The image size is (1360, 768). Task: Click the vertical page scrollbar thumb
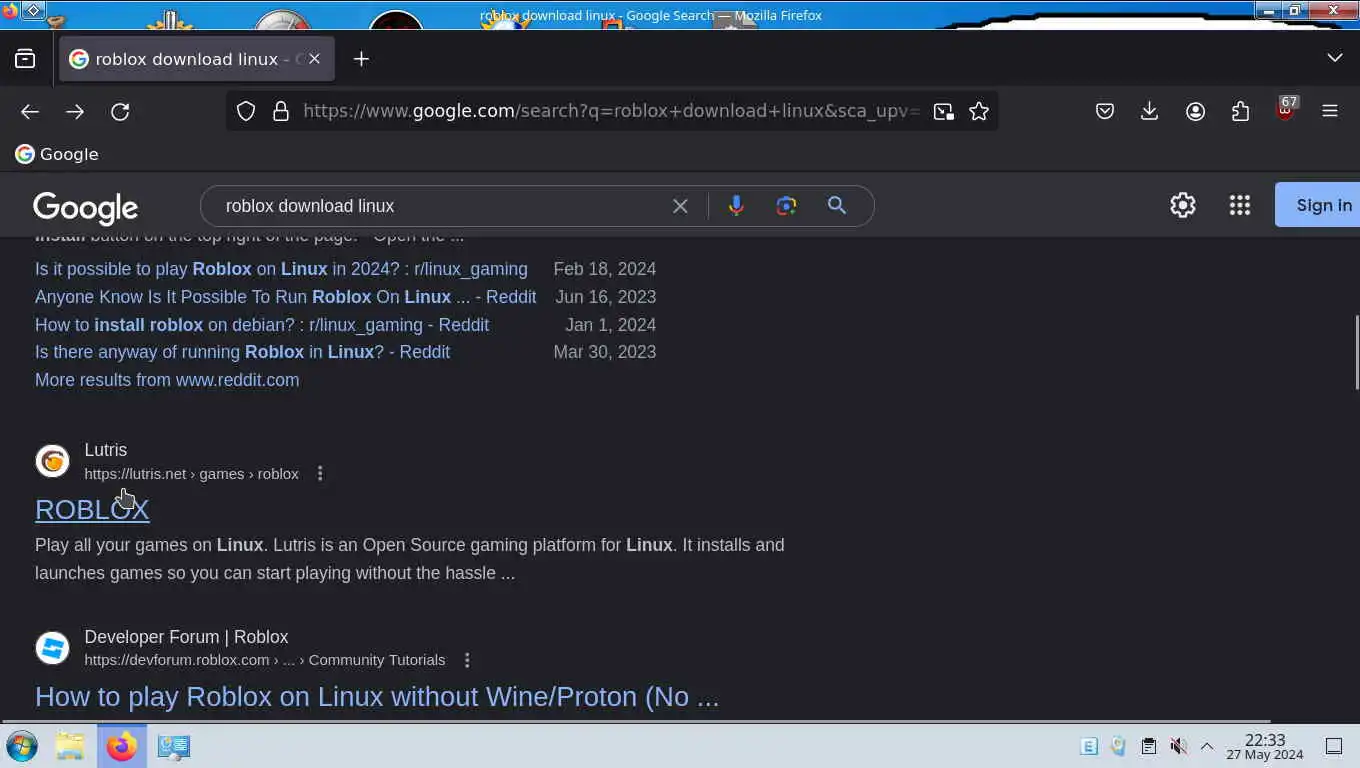tap(1356, 352)
